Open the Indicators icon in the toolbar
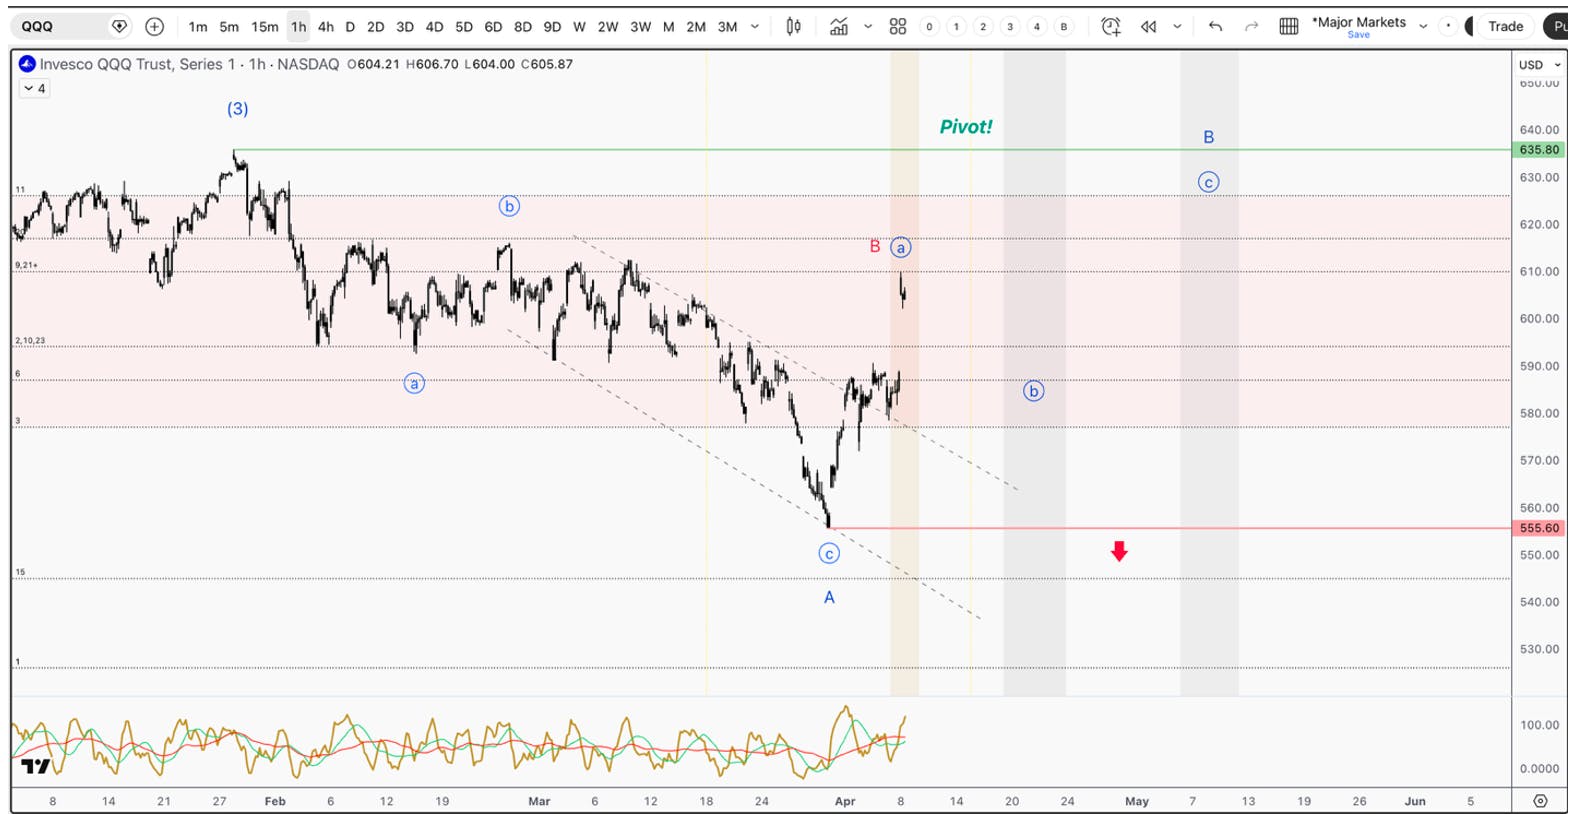1574x824 pixels. [839, 27]
